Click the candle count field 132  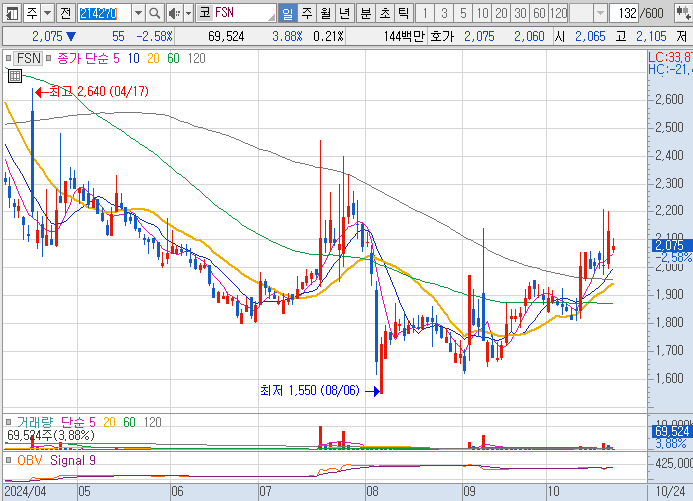point(624,13)
